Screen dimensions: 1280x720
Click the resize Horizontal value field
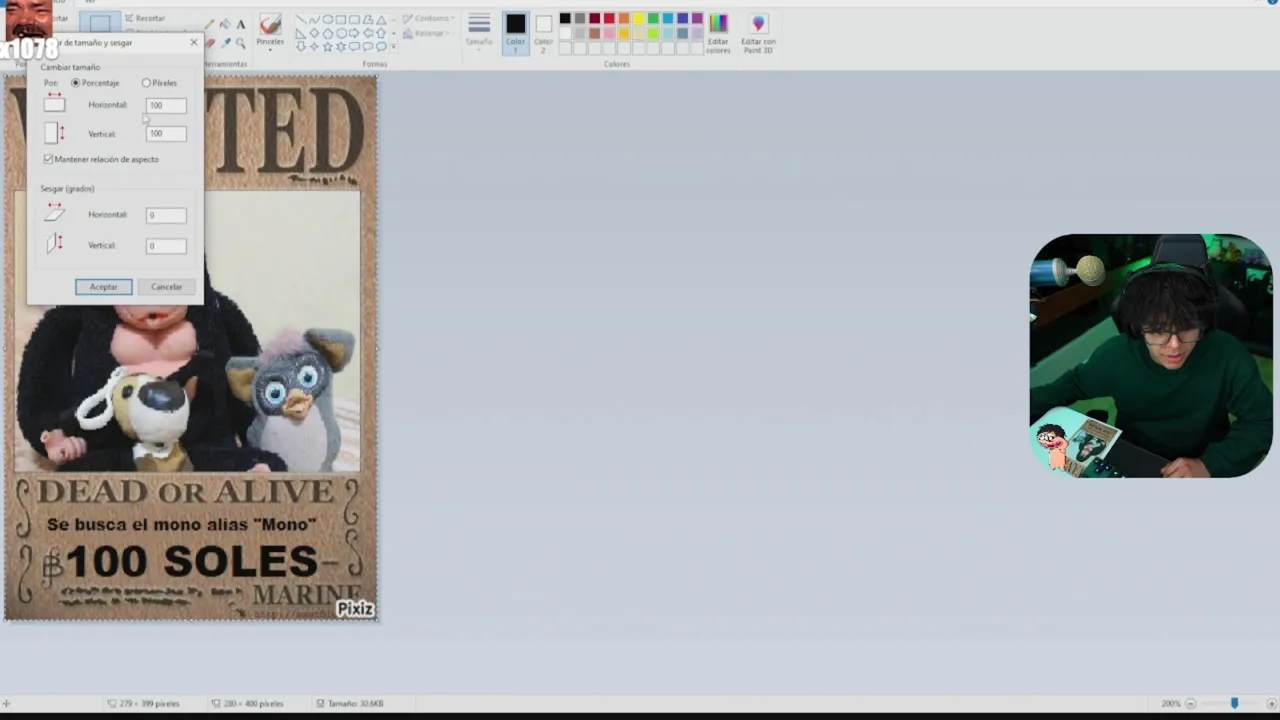[166, 105]
